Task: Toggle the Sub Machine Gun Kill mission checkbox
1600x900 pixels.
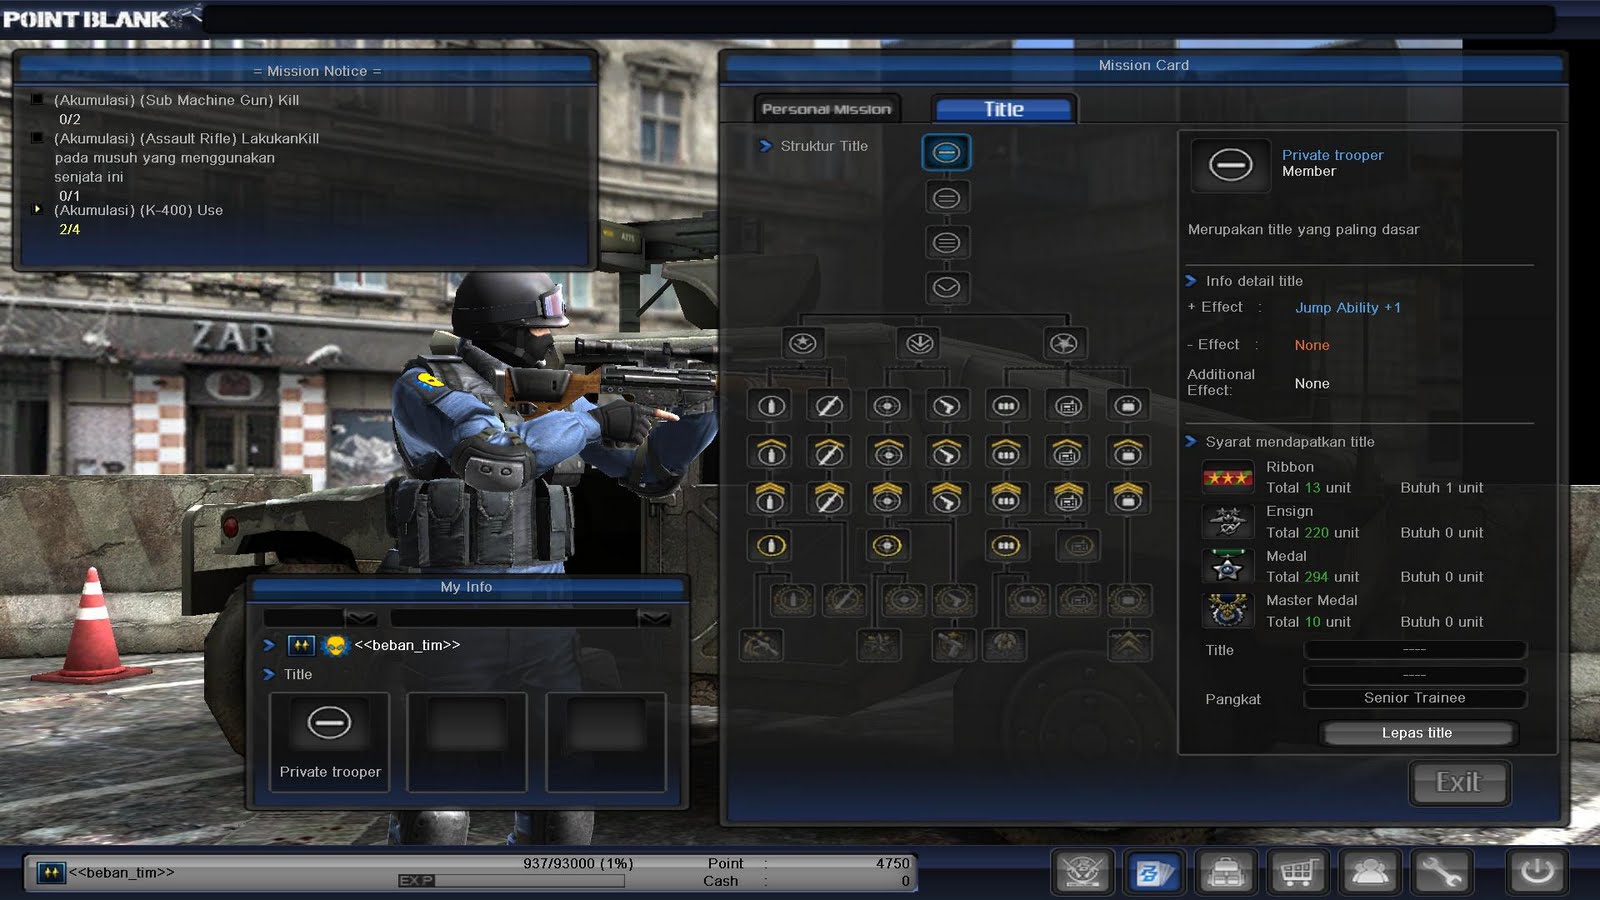Action: point(37,99)
